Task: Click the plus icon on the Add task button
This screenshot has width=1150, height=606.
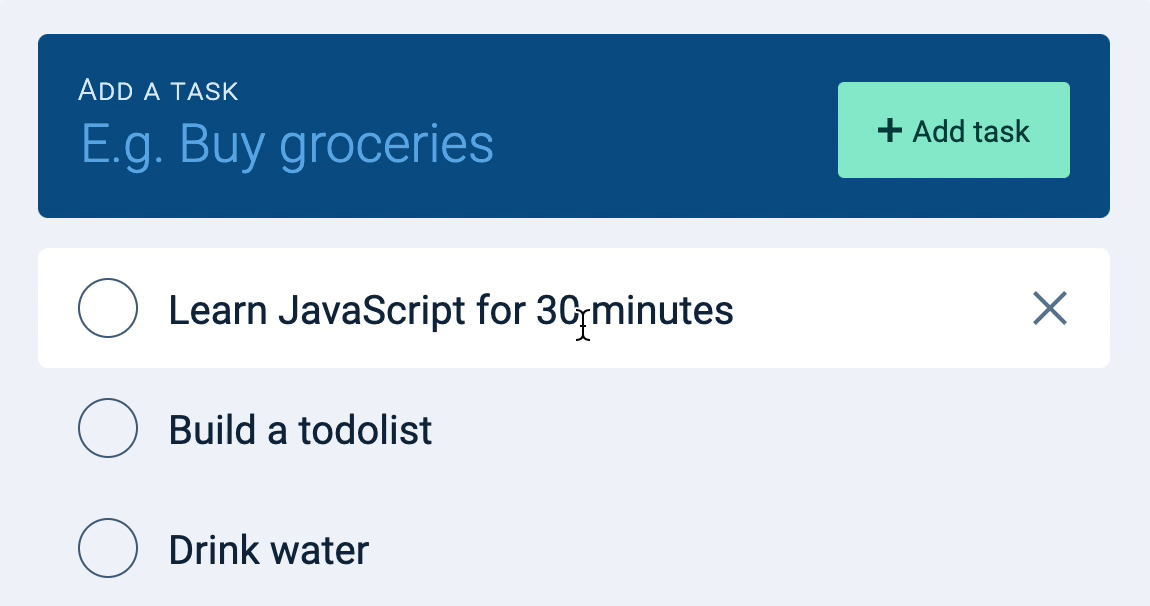Action: tap(890, 130)
